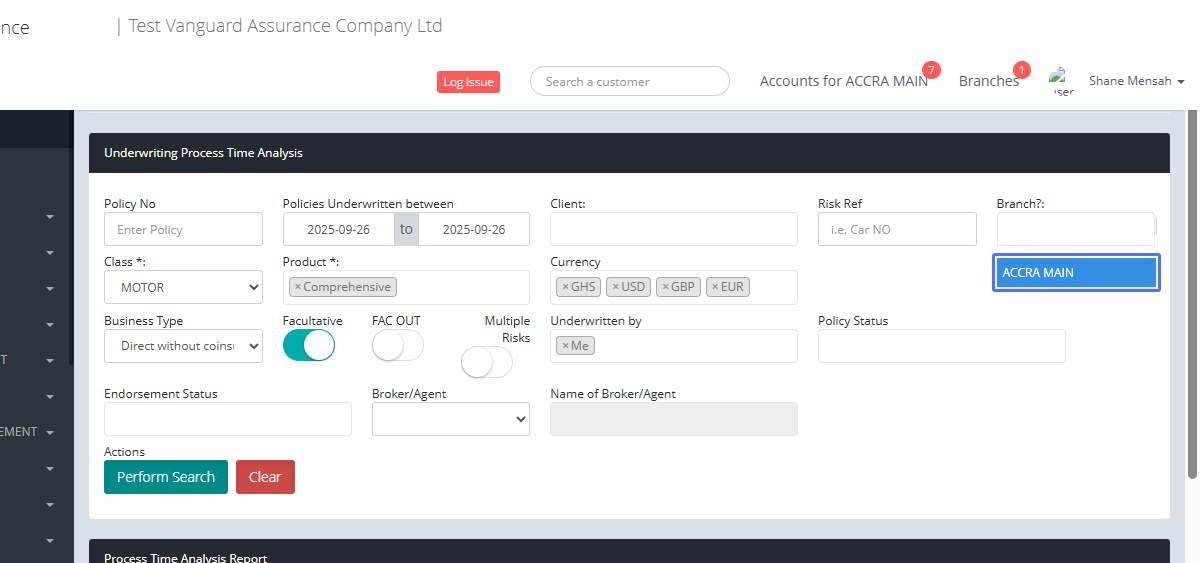Open the Class dropdown showing MOTOR
Viewport: 1200px width, 563px height.
click(x=183, y=288)
